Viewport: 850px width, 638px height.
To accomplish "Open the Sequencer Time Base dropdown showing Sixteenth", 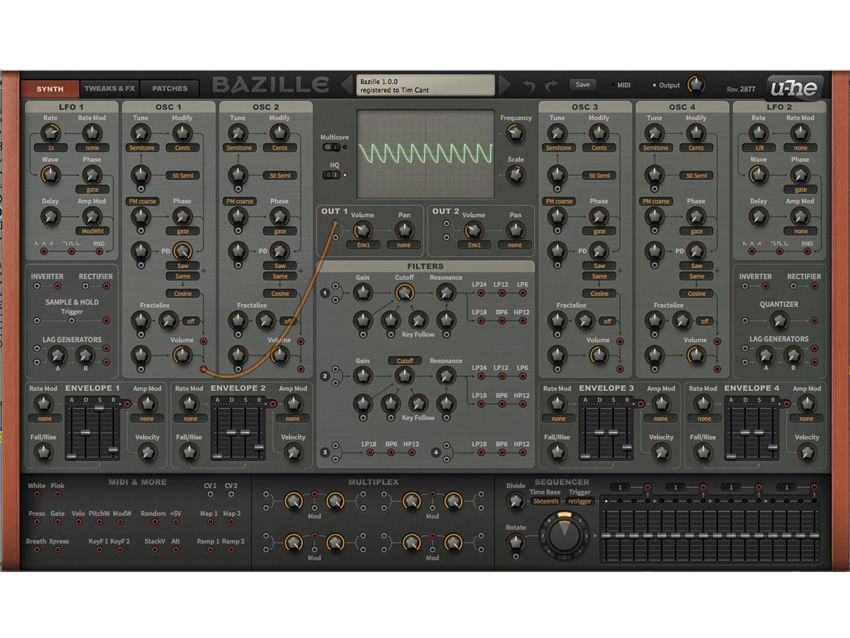I will tap(545, 502).
